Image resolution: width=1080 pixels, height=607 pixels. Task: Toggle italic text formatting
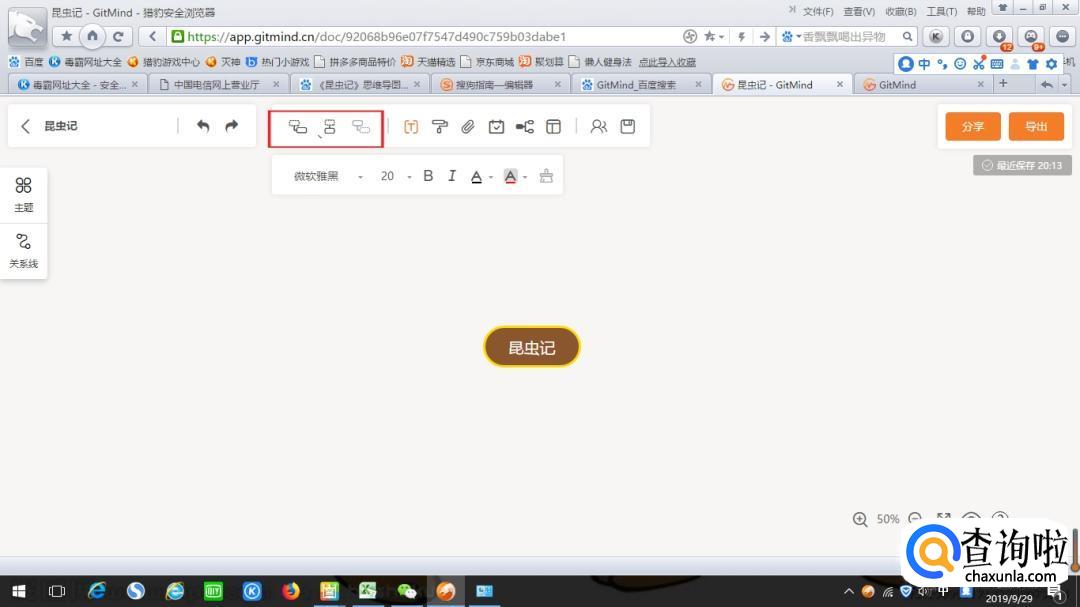click(x=452, y=176)
